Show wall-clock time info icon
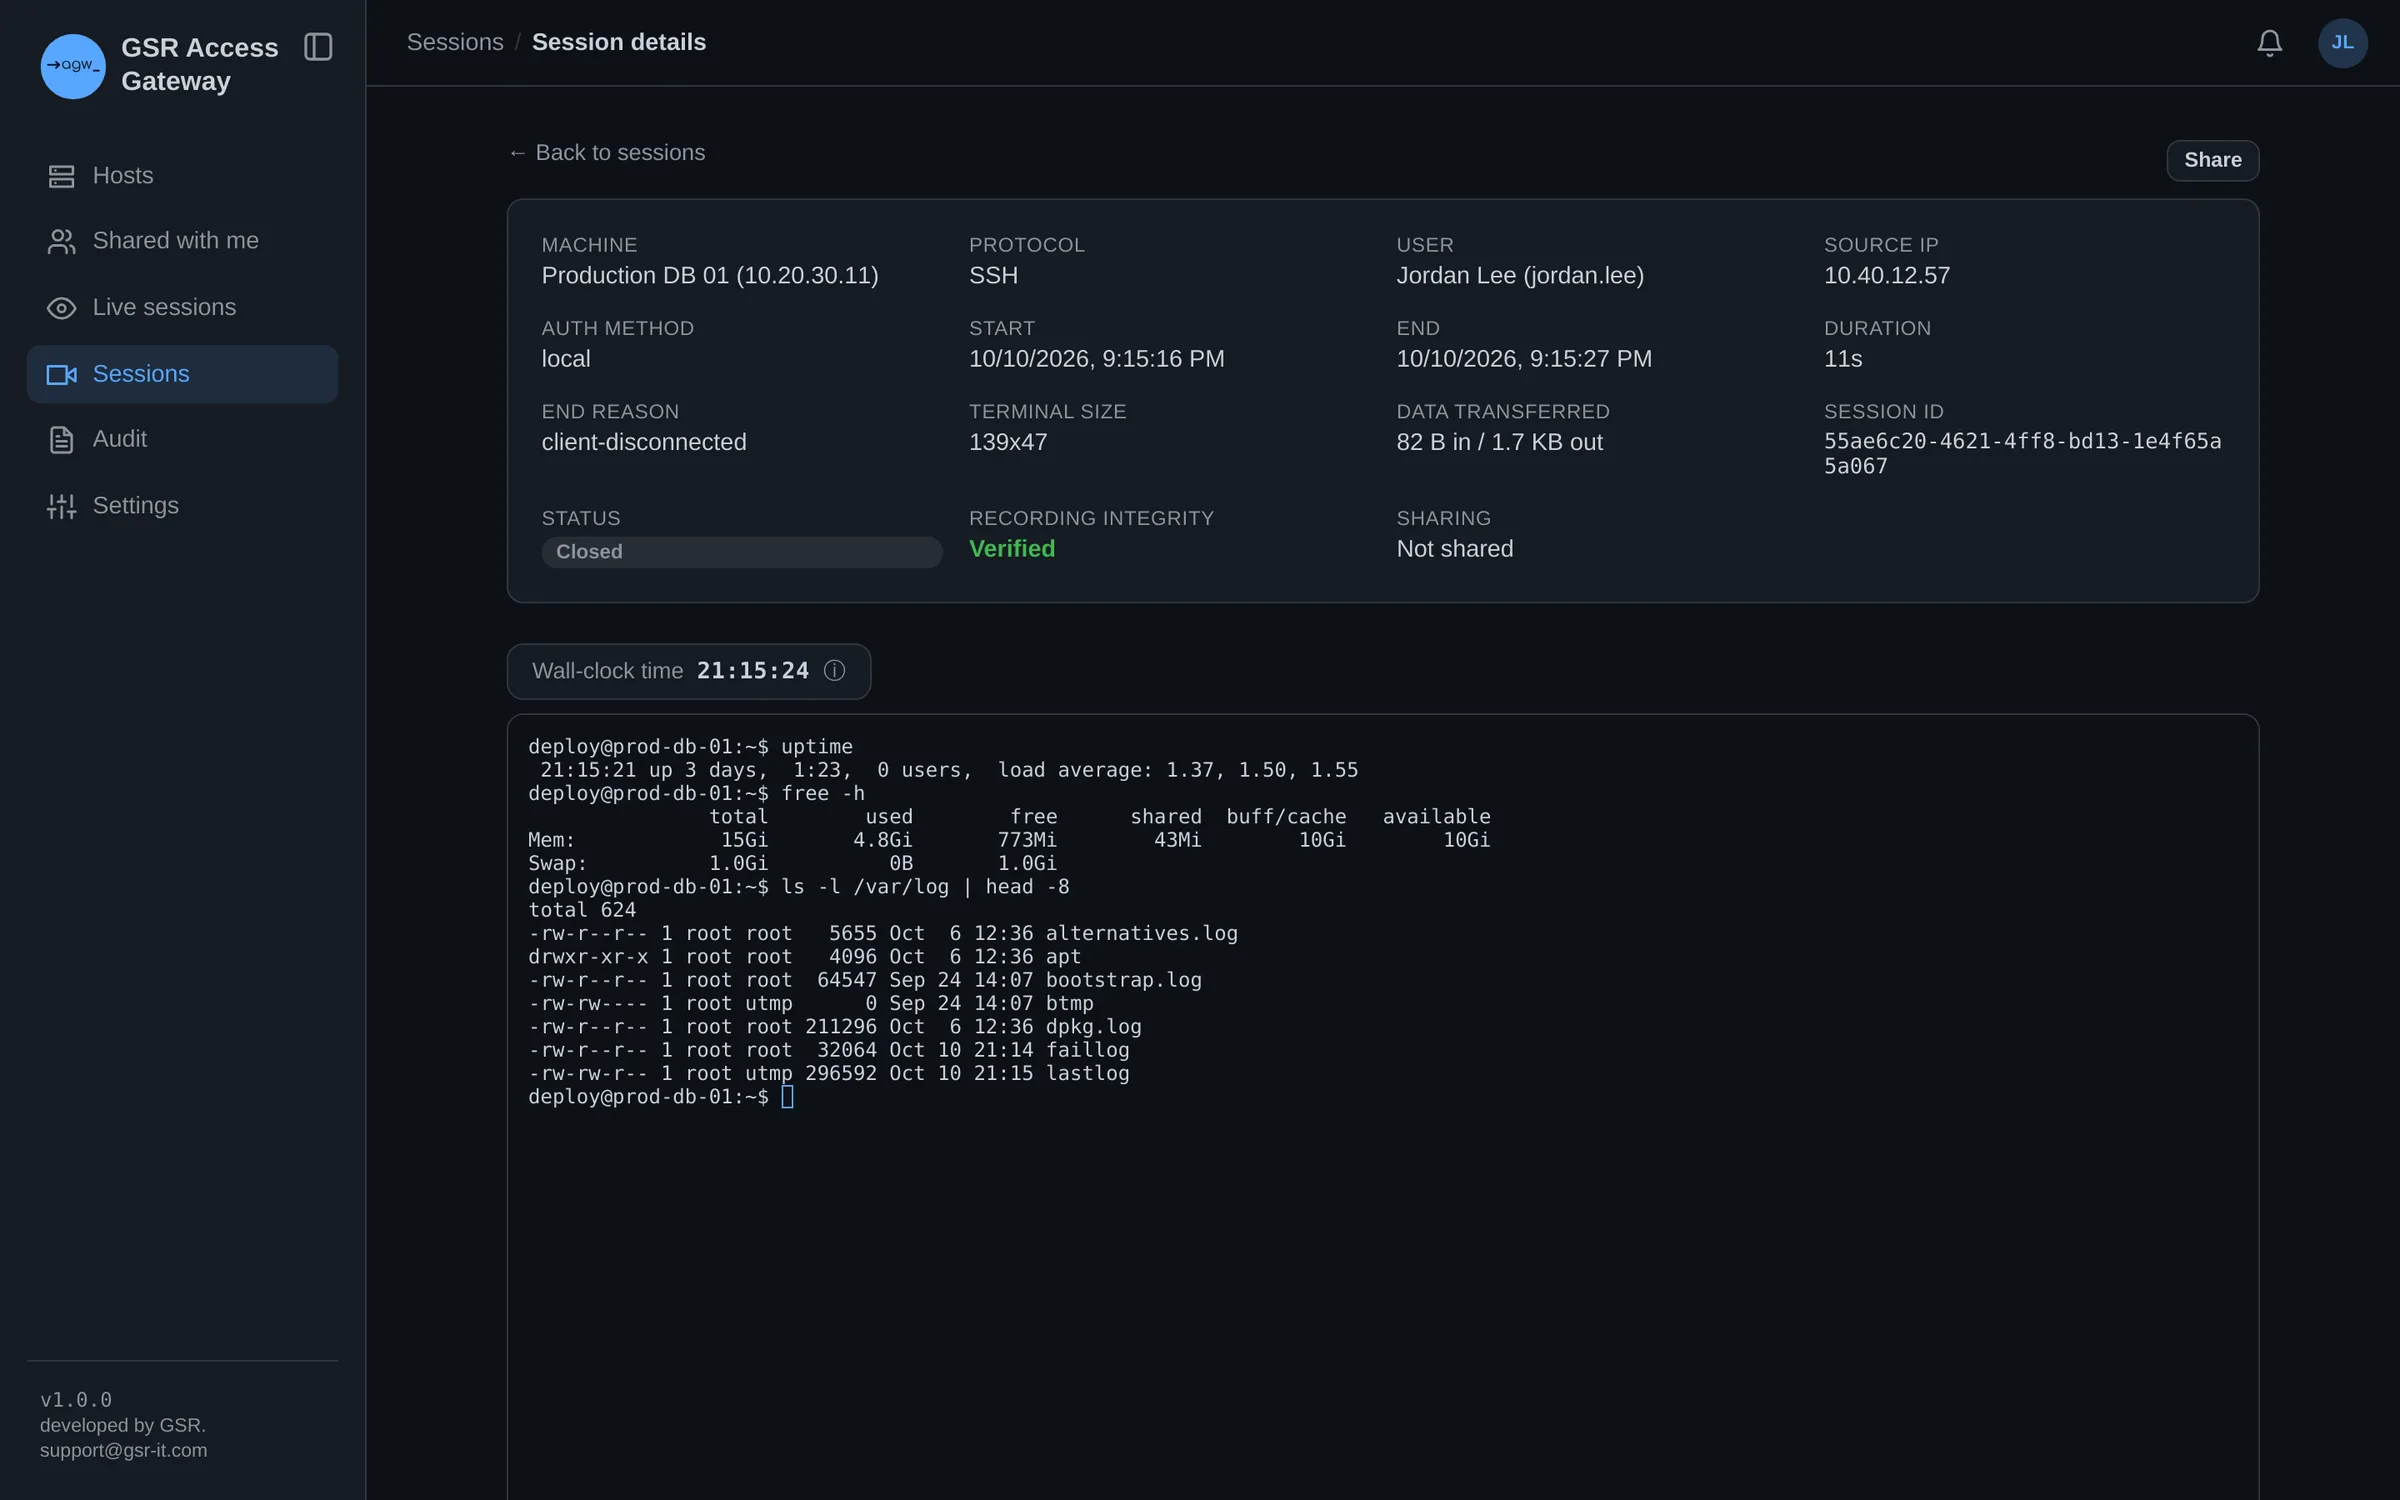The image size is (2400, 1500). (x=834, y=671)
